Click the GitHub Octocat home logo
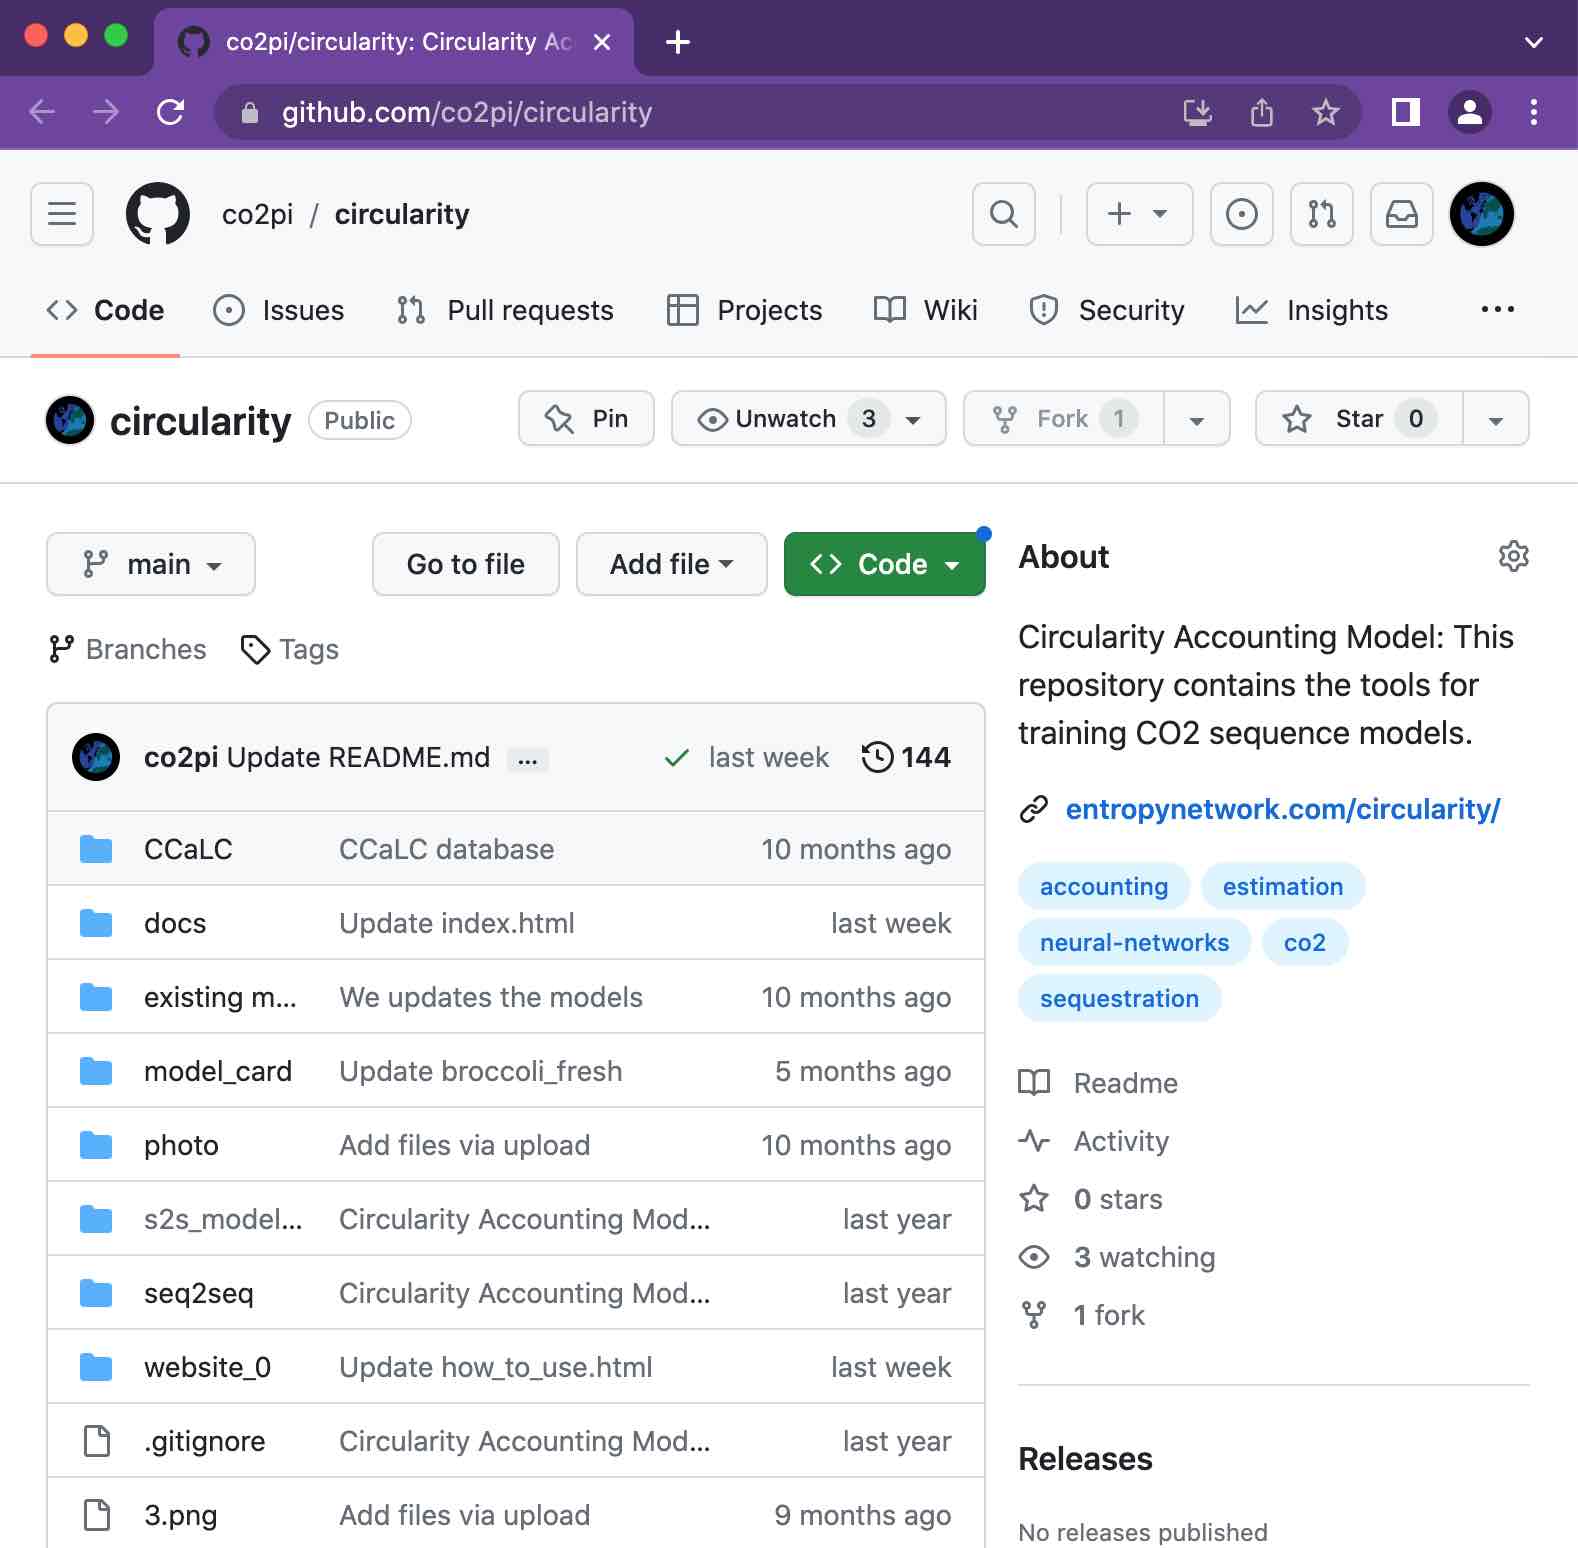The width and height of the screenshot is (1578, 1548). pos(158,214)
